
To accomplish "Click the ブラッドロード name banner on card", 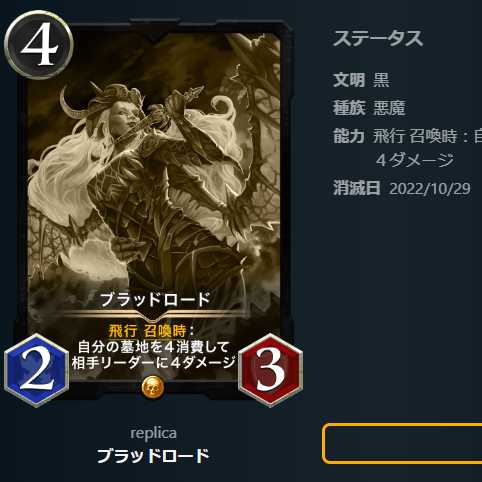I will 154,299.
